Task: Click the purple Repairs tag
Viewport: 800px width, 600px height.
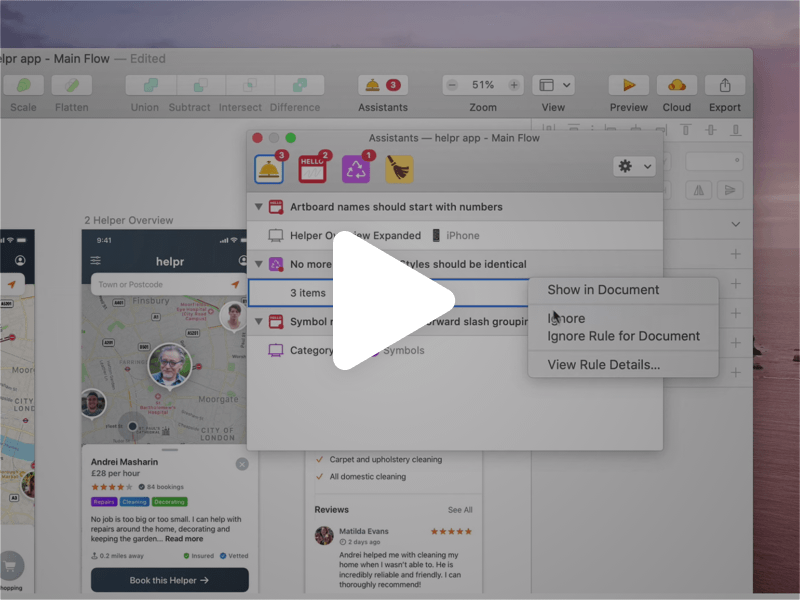Action: coord(104,502)
